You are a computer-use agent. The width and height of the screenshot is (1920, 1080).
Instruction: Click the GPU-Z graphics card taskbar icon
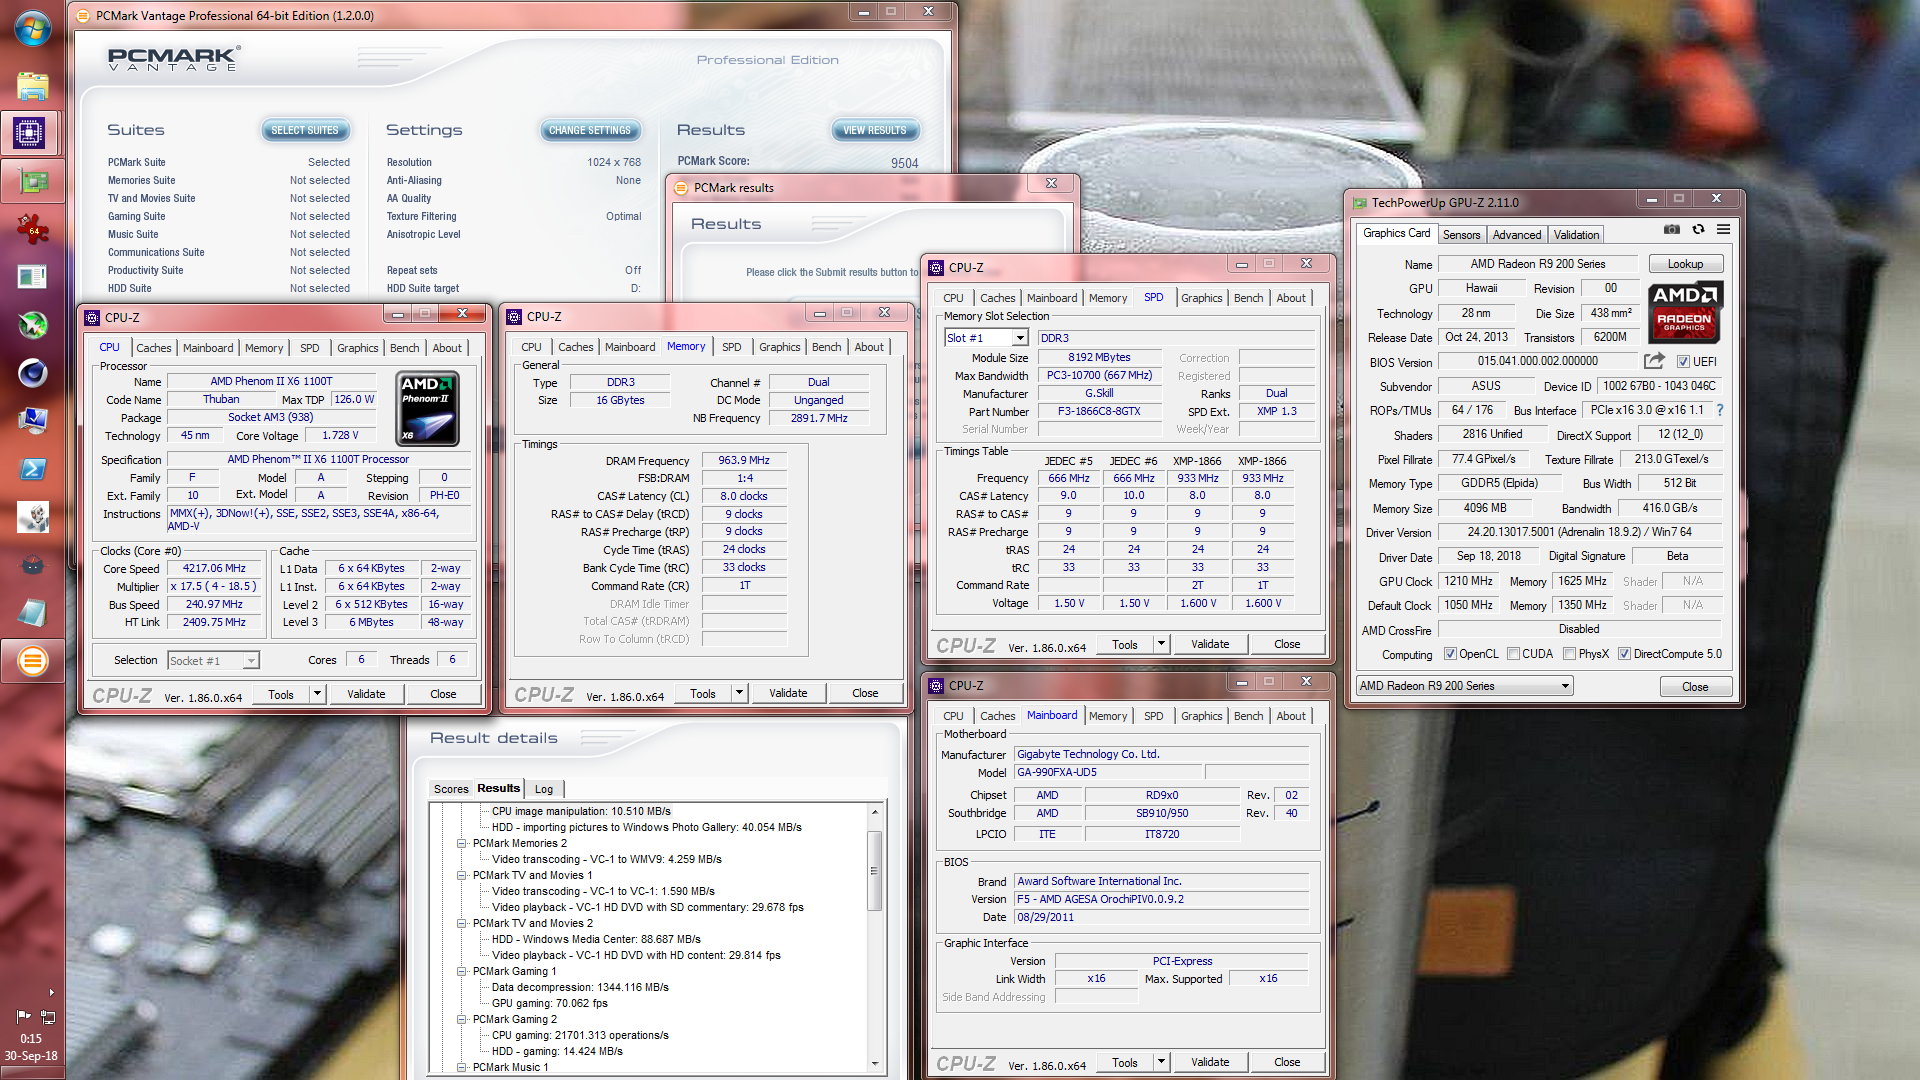[x=32, y=181]
